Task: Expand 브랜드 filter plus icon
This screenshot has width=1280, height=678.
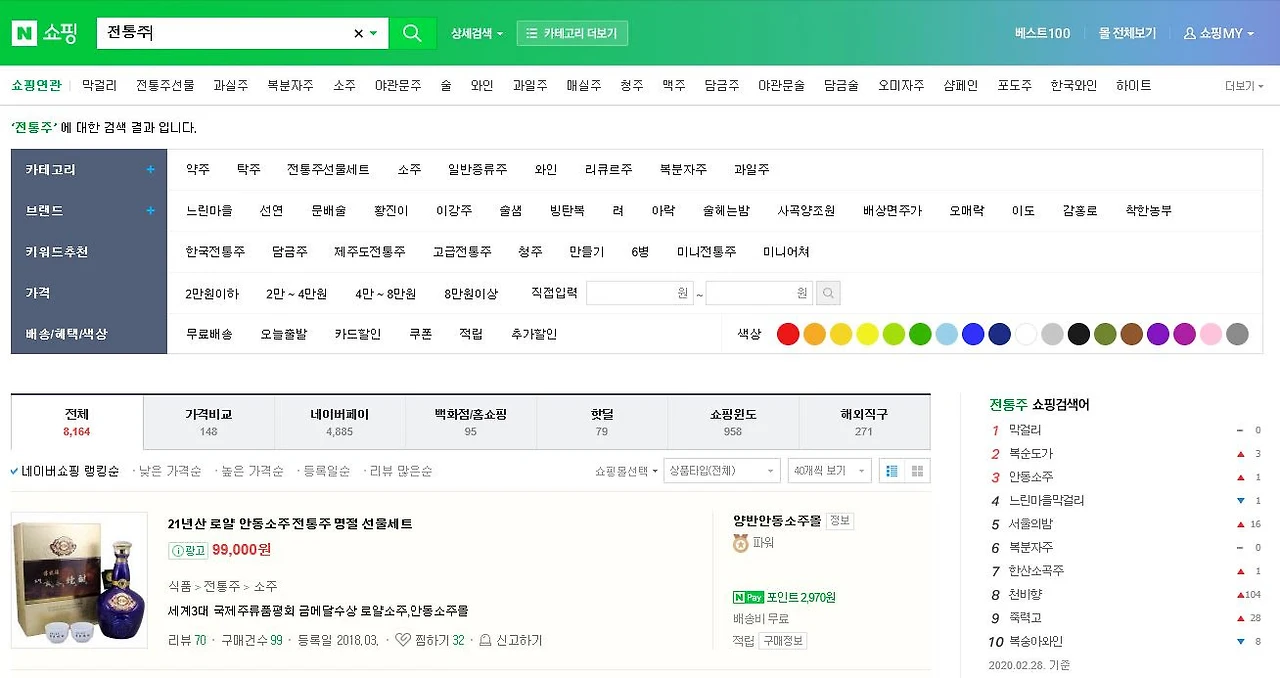Action: tap(151, 211)
